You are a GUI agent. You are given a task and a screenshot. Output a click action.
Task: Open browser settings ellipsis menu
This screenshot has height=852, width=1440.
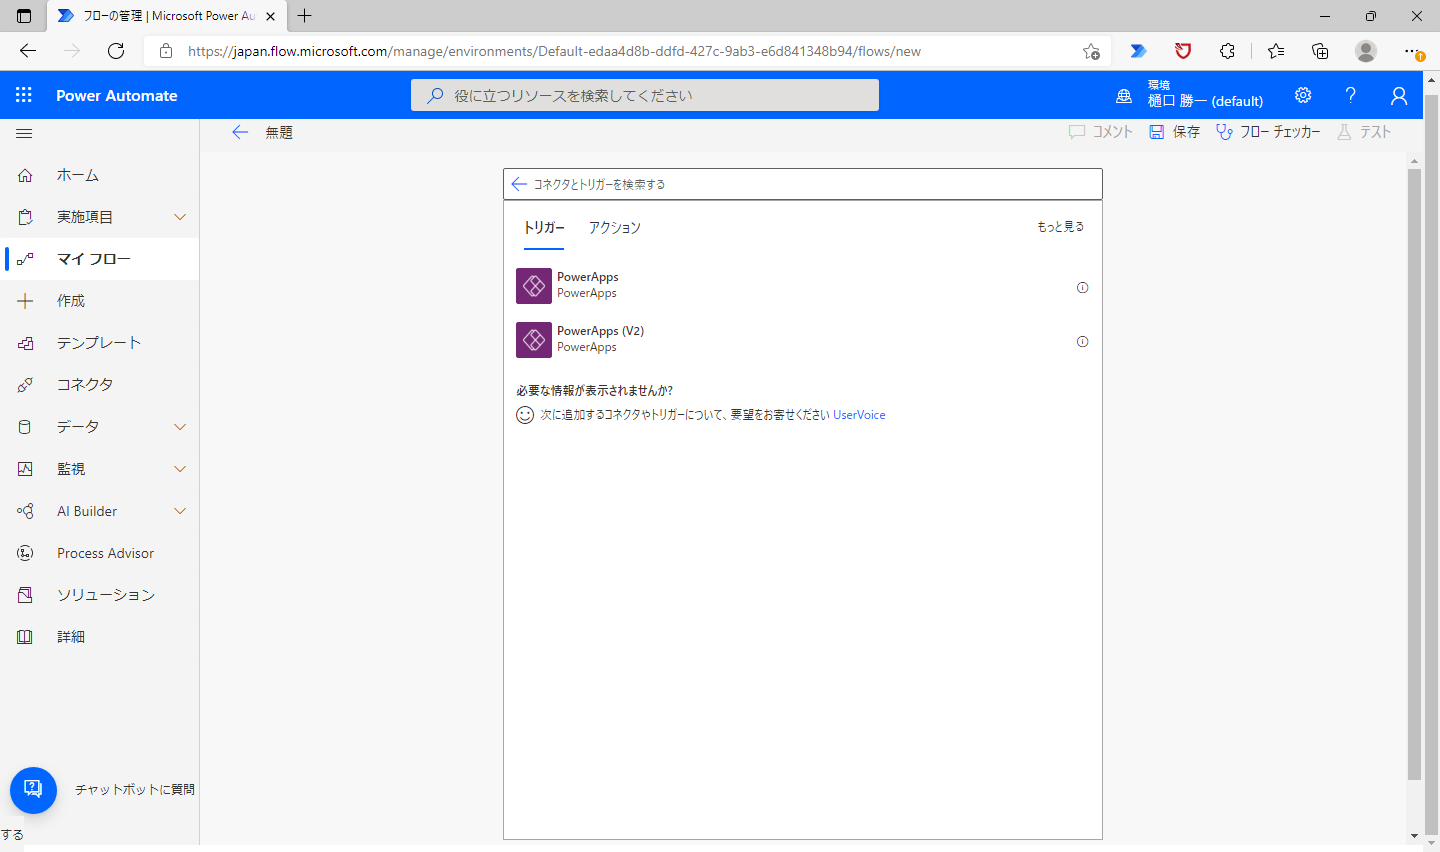(x=1412, y=51)
